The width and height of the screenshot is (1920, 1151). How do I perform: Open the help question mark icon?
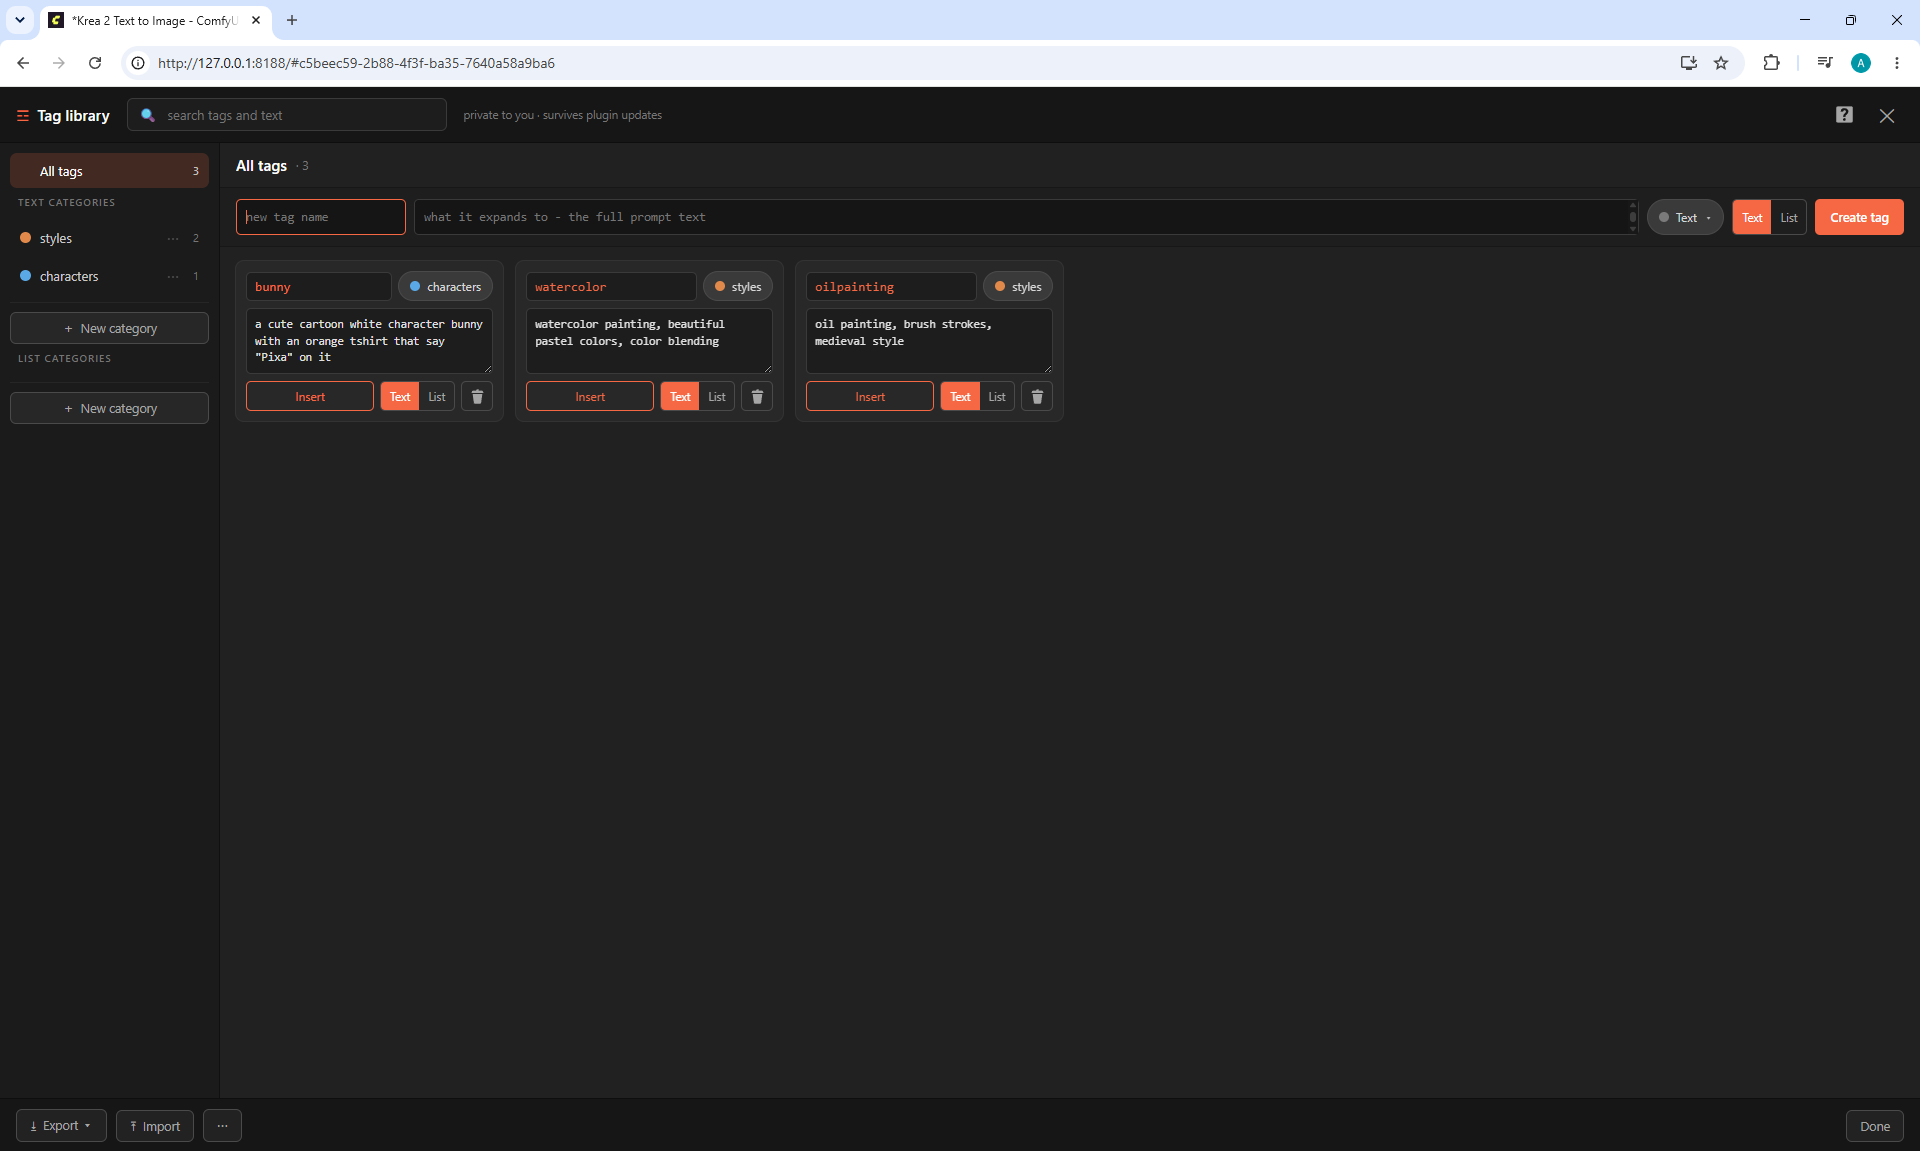point(1844,115)
